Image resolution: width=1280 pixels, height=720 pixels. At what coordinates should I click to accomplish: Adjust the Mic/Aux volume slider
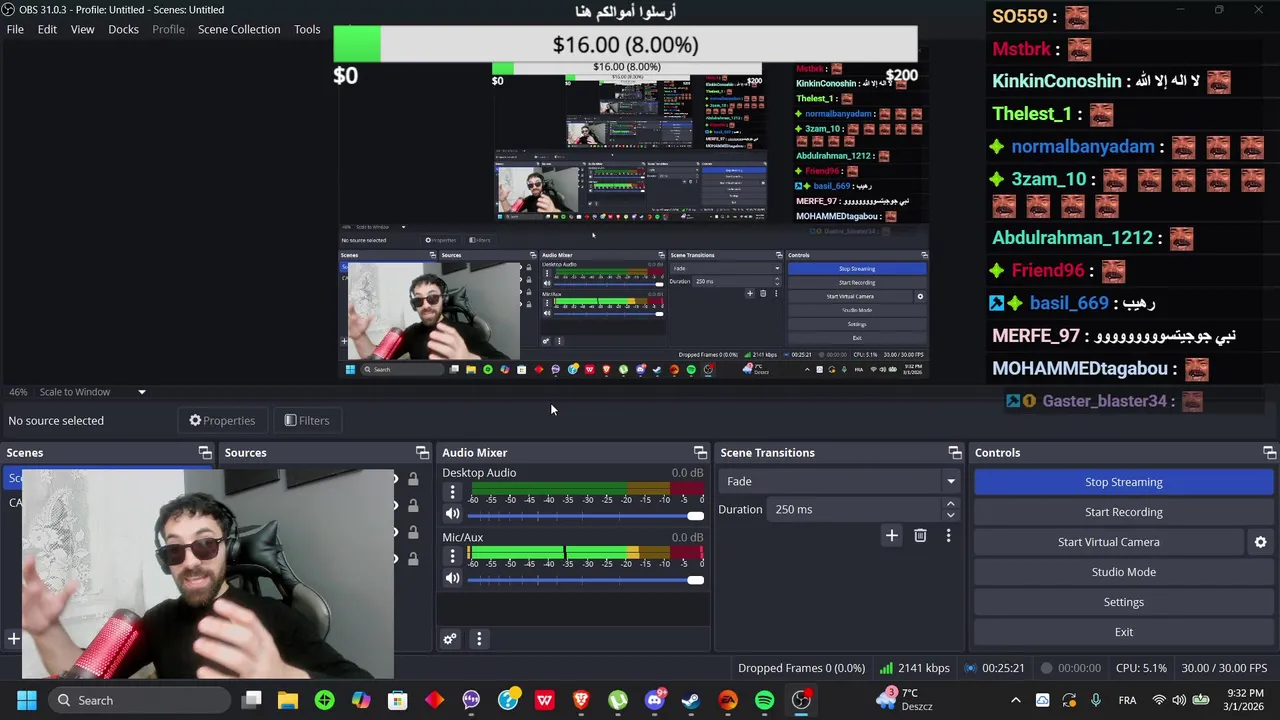585,580
